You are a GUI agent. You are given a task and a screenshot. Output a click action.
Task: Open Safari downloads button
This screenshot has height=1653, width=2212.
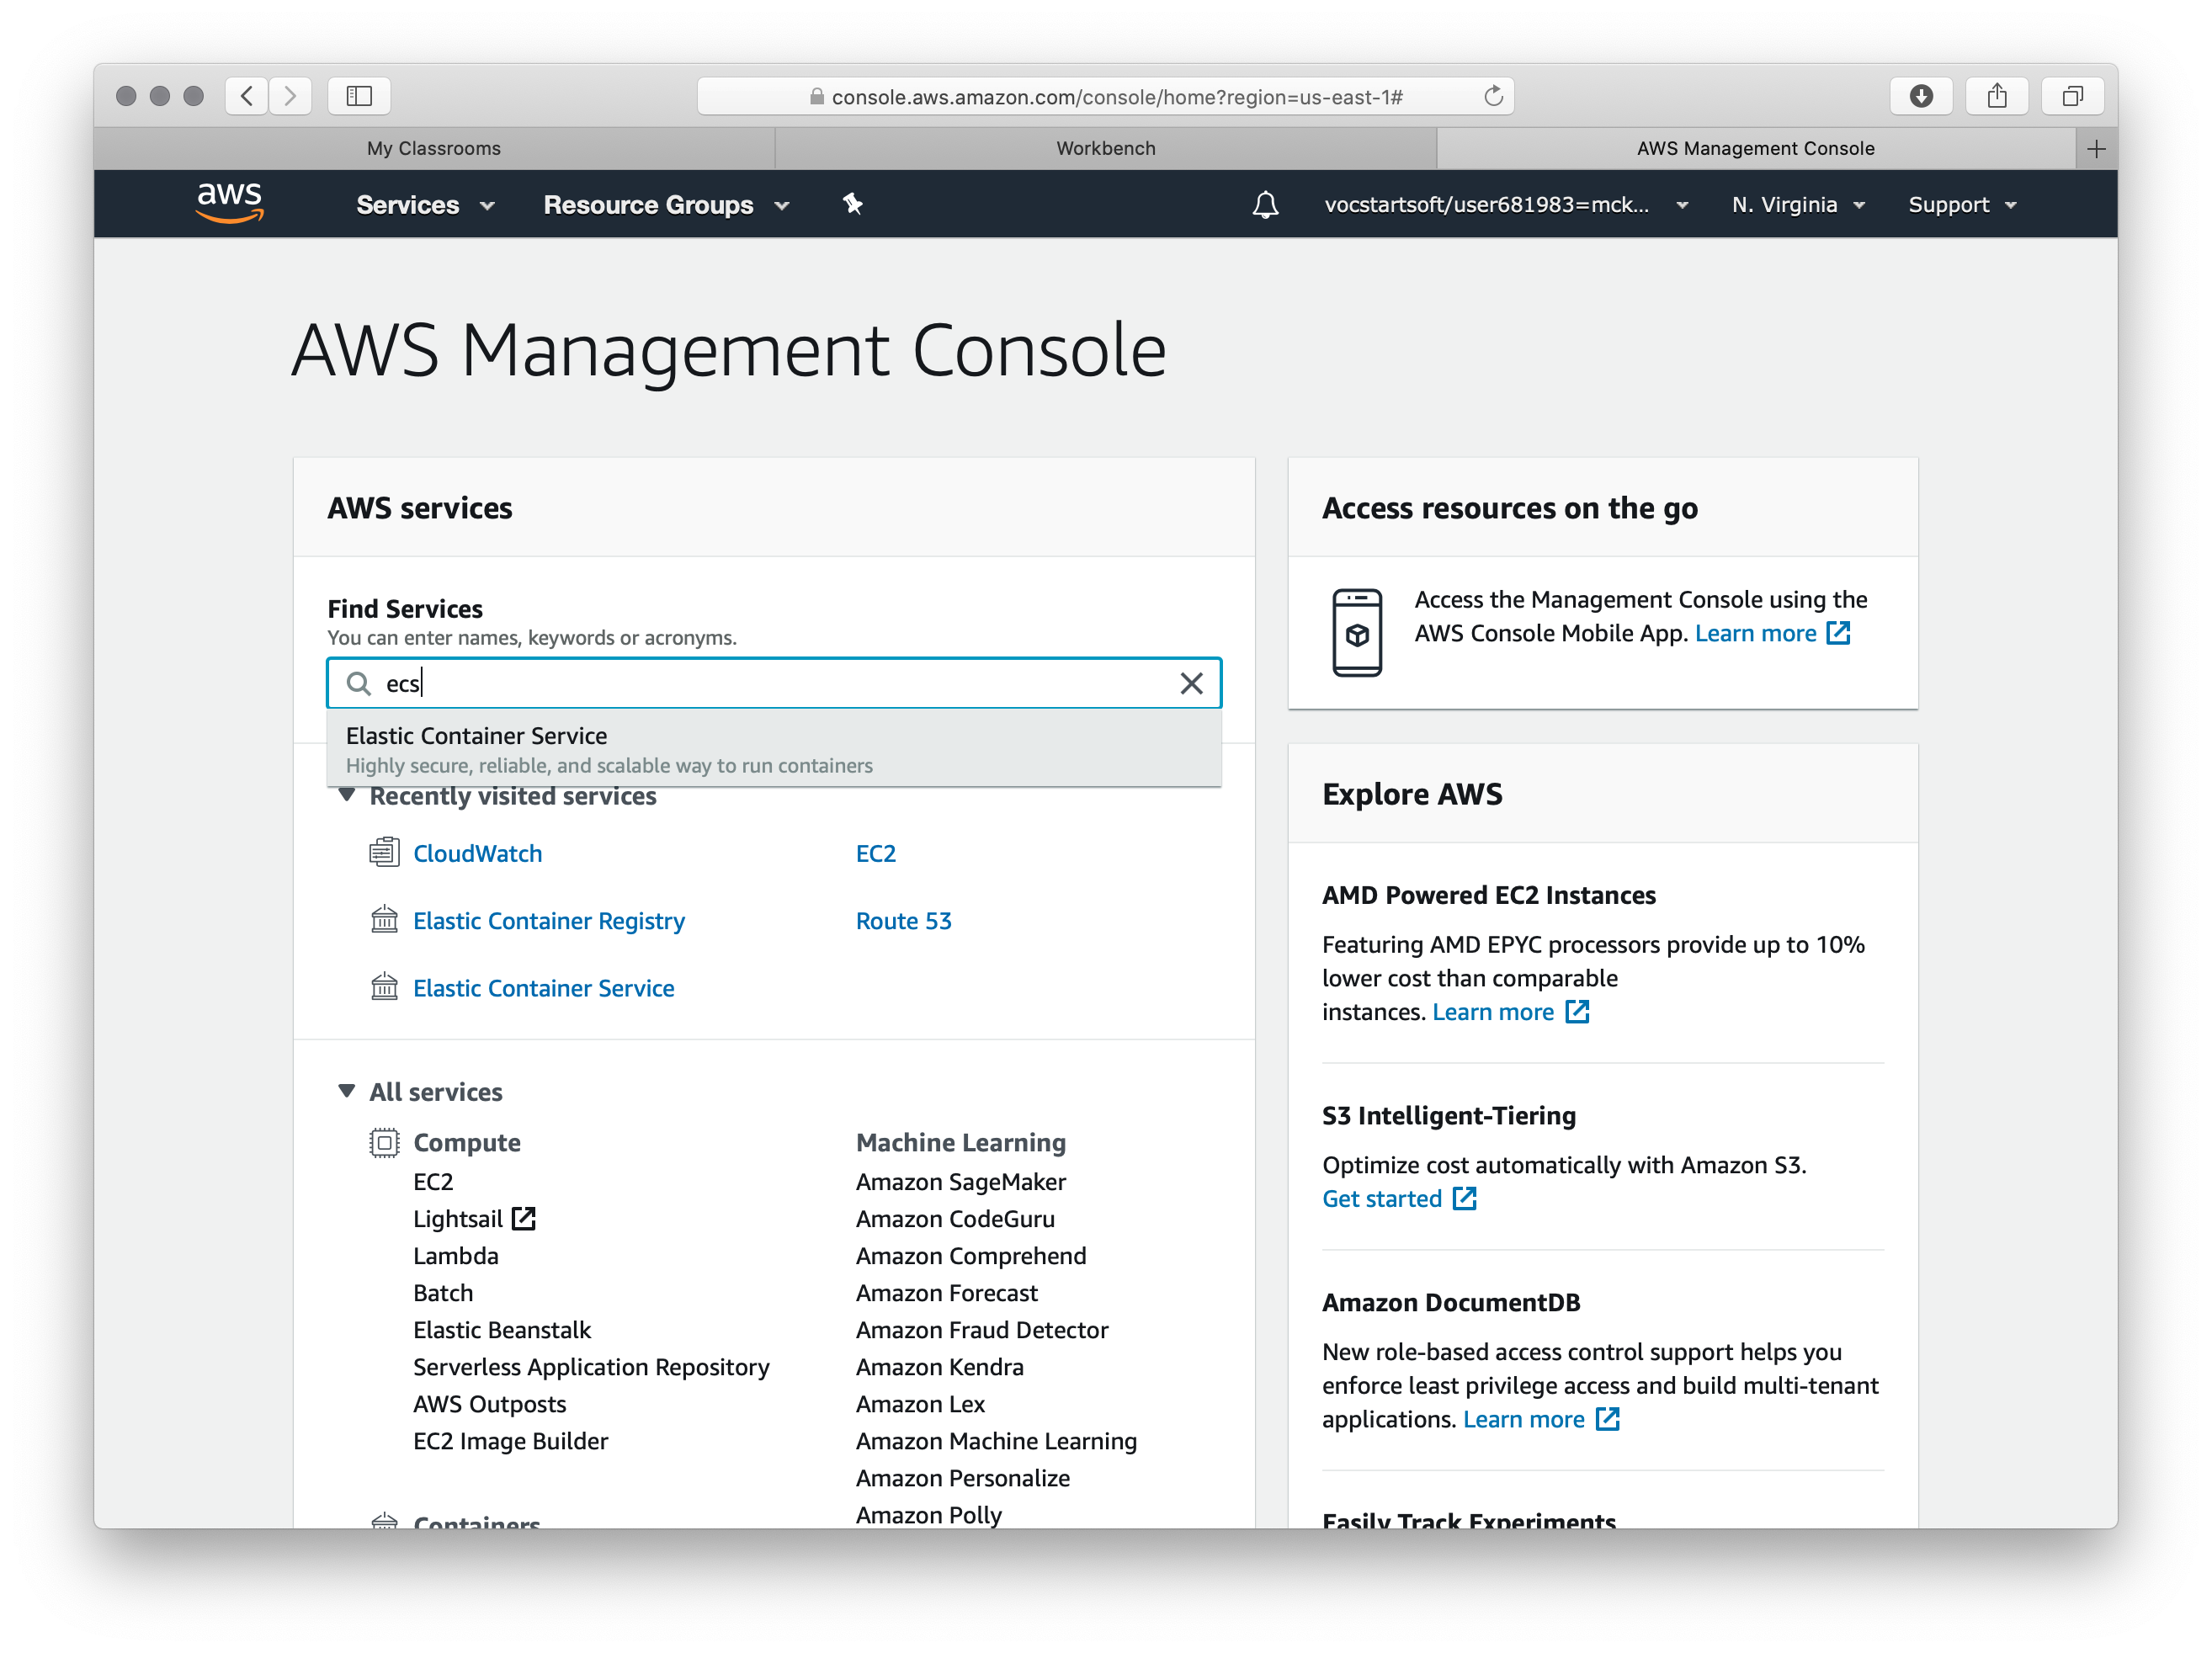click(1921, 96)
